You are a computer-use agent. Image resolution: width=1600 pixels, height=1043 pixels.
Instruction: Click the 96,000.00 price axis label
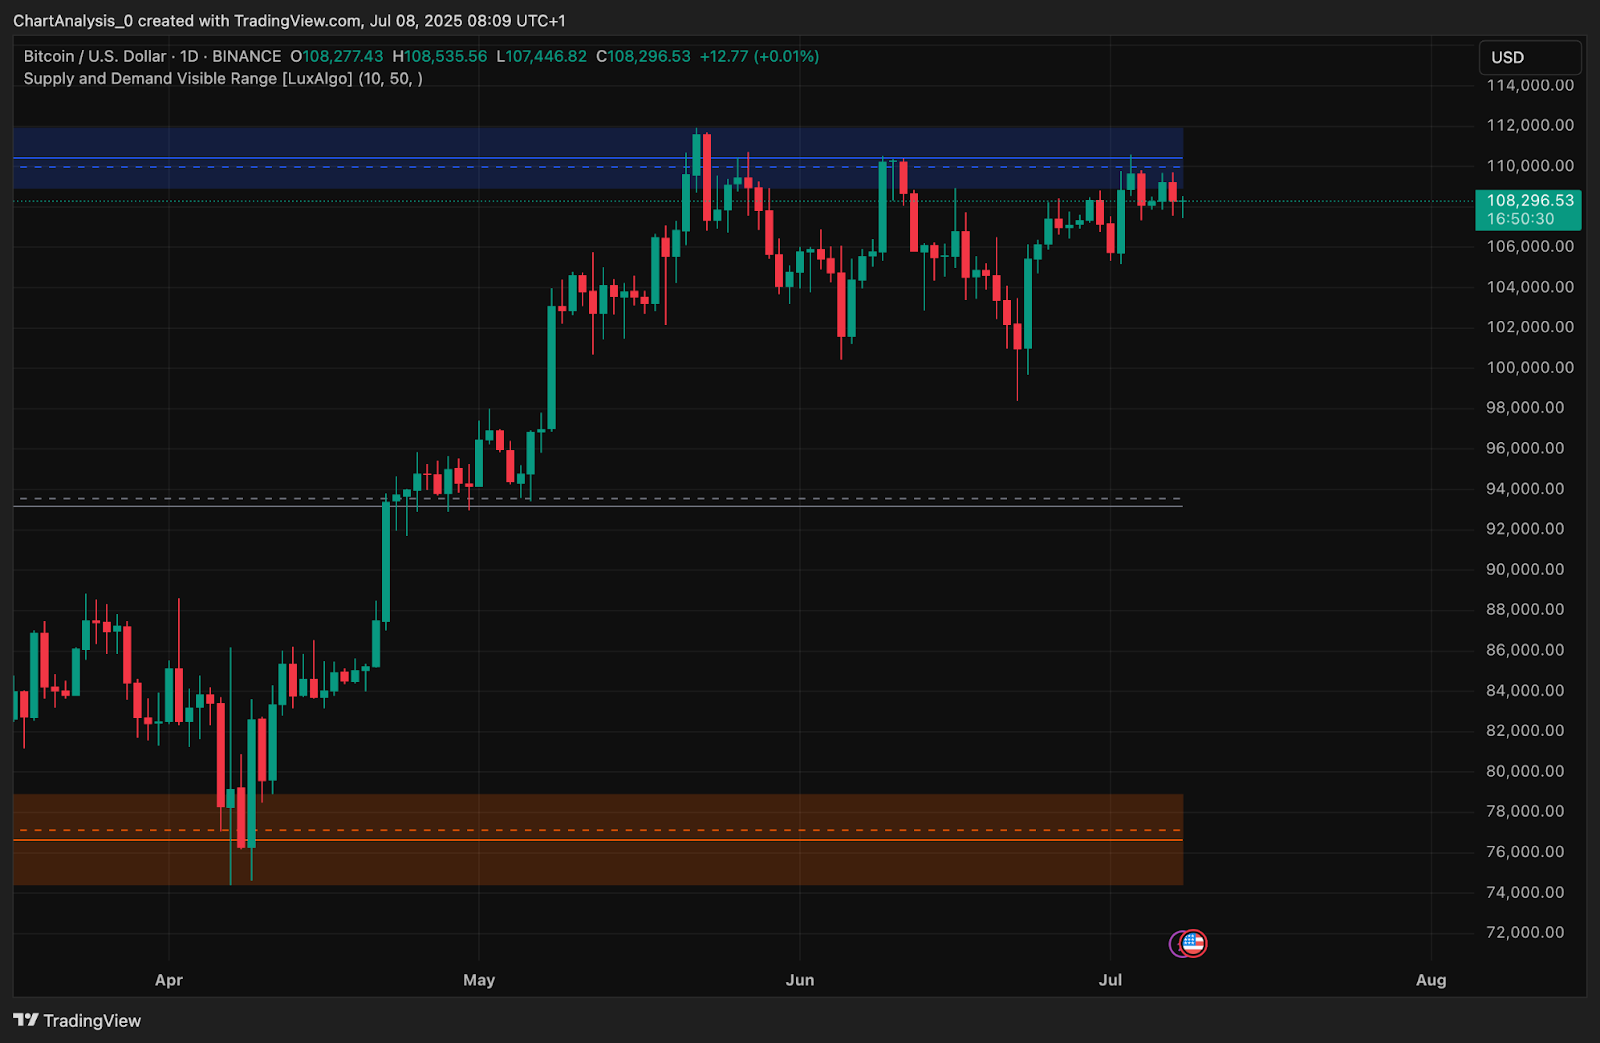coord(1525,448)
